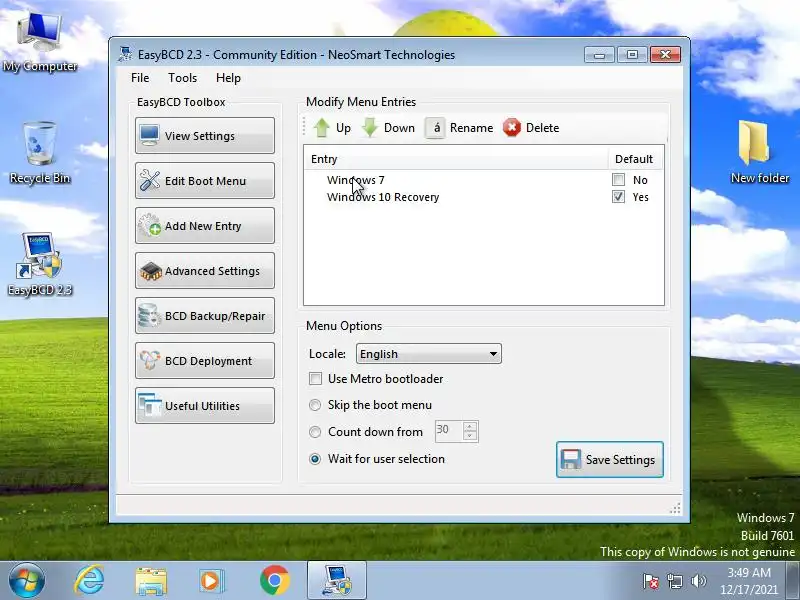Click the EasyBCD title bar icon

pos(125,54)
